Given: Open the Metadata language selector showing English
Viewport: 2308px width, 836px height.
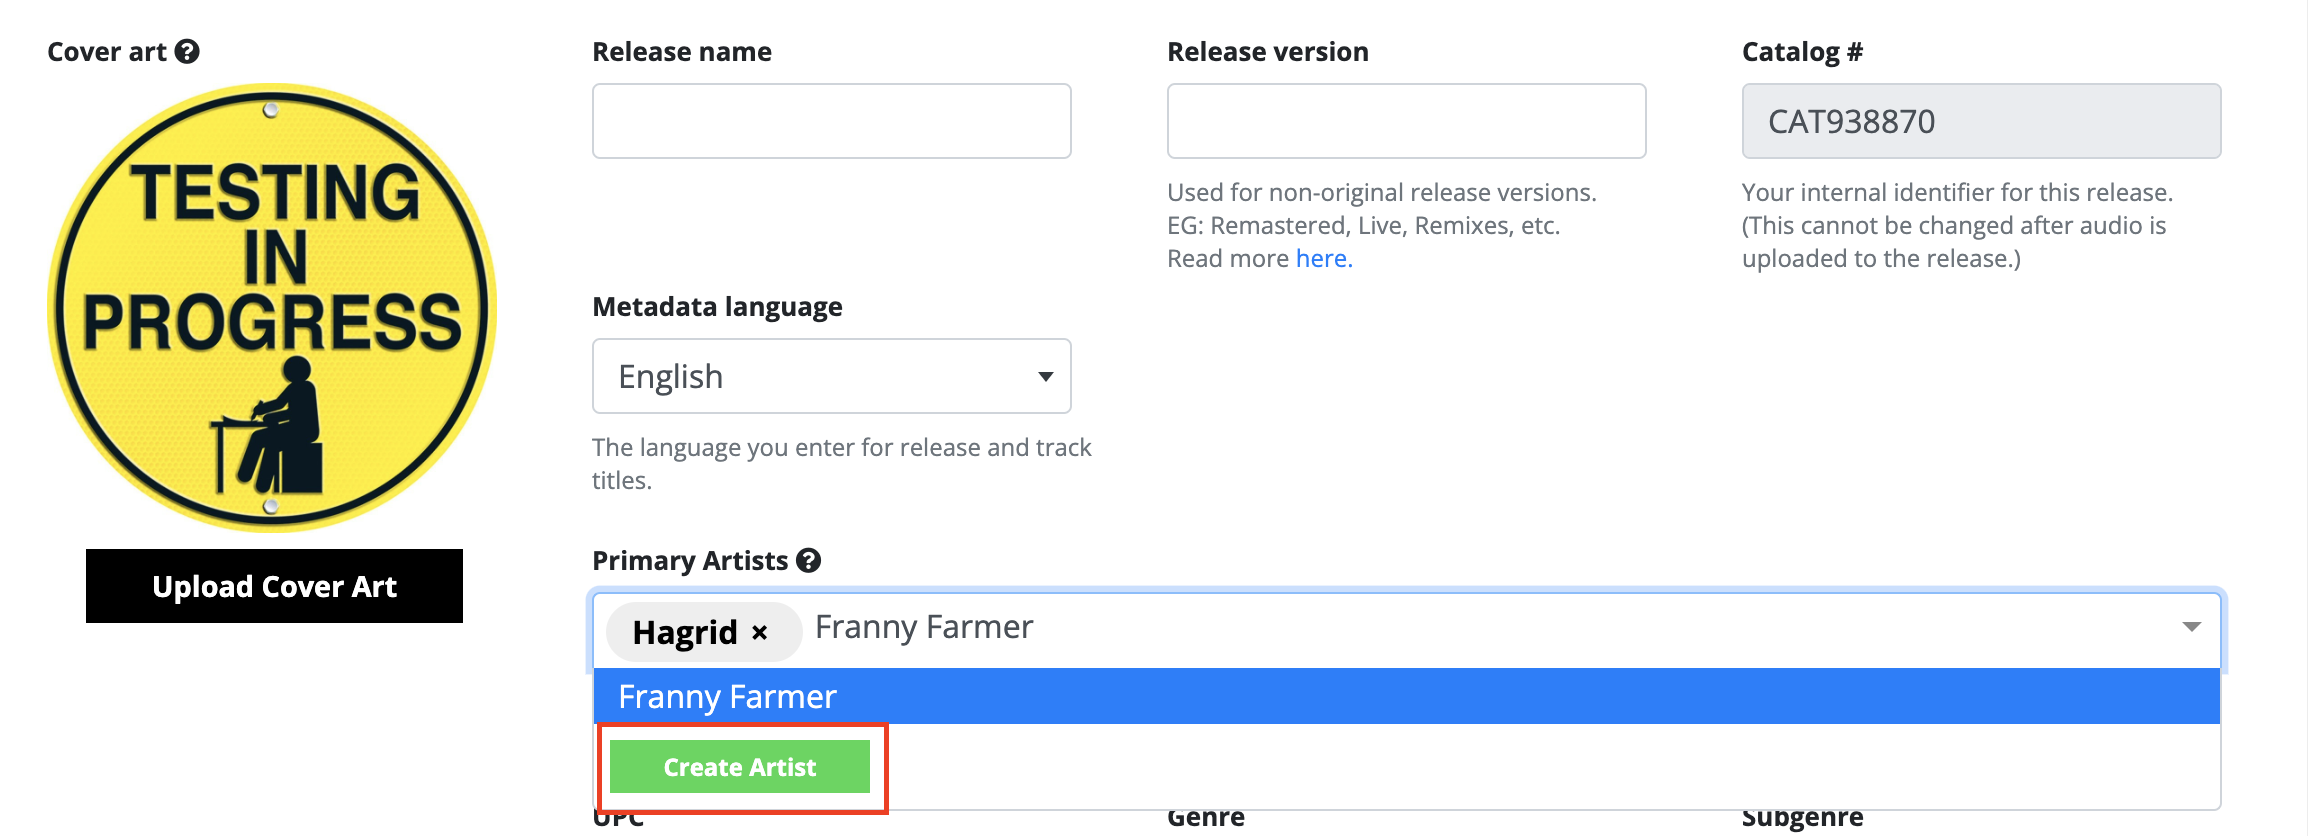Looking at the screenshot, I should click(x=832, y=376).
